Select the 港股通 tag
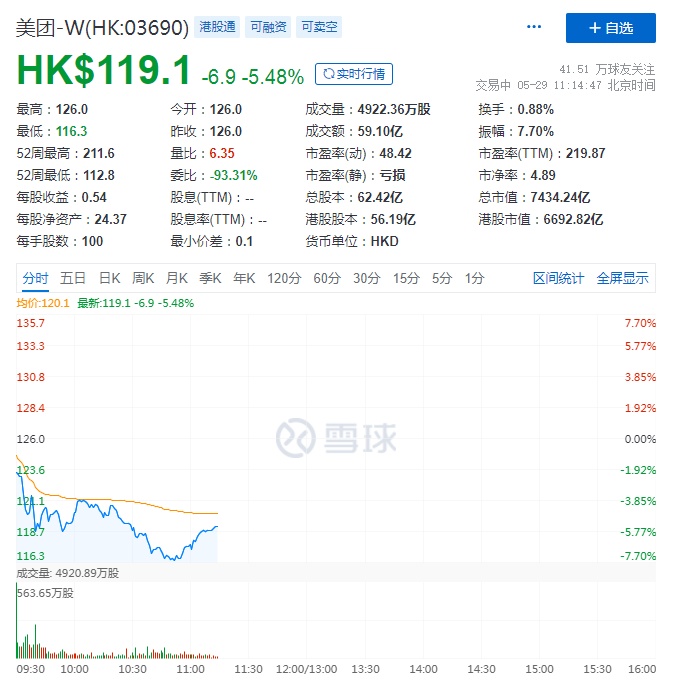Viewport: 676px width, 689px height. coord(217,27)
